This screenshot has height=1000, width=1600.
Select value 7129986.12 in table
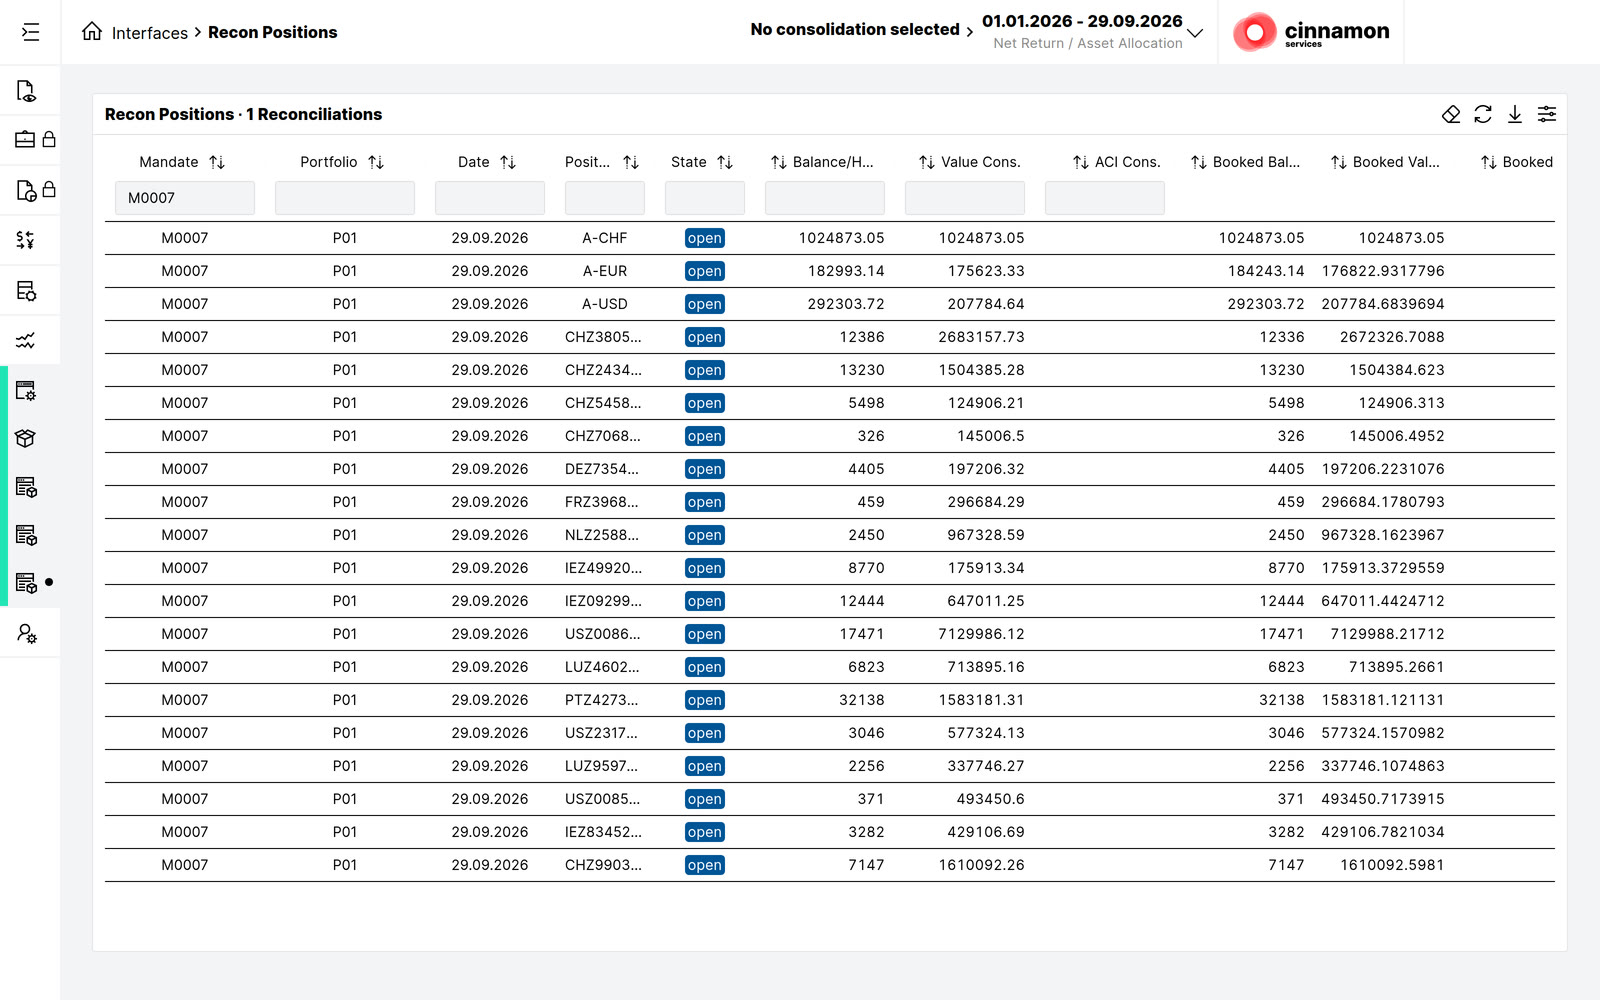point(981,634)
